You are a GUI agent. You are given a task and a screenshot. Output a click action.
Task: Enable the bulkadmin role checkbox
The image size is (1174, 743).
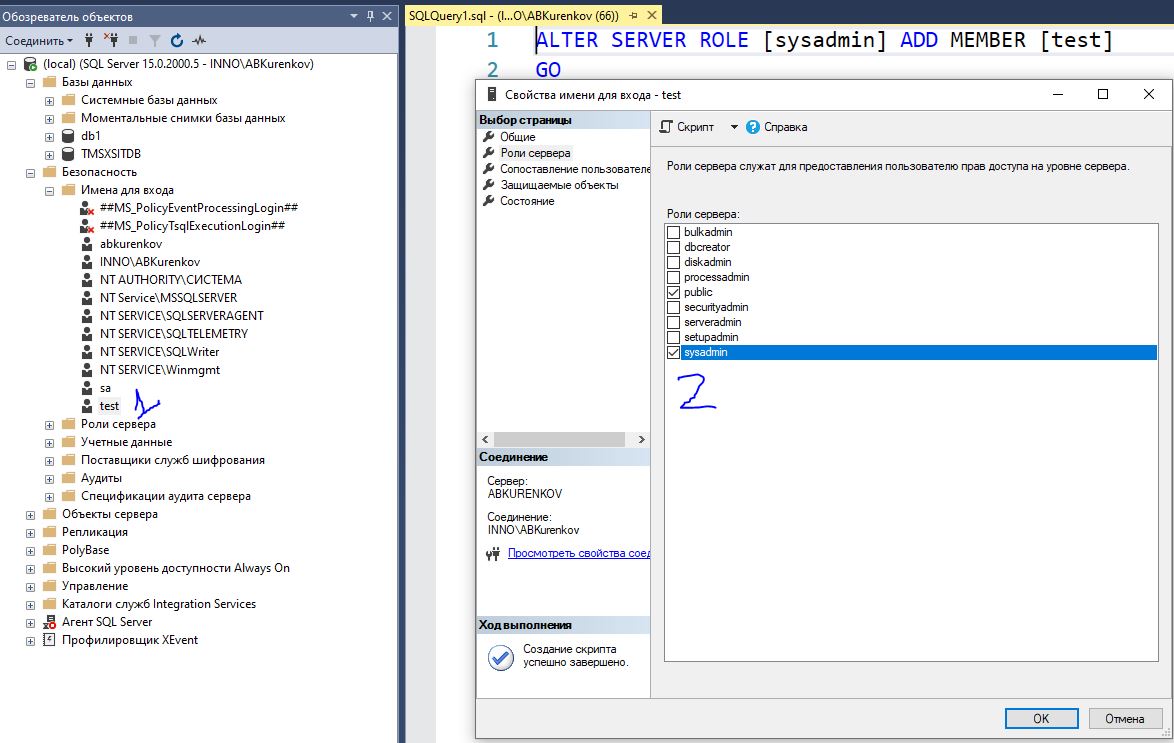674,232
